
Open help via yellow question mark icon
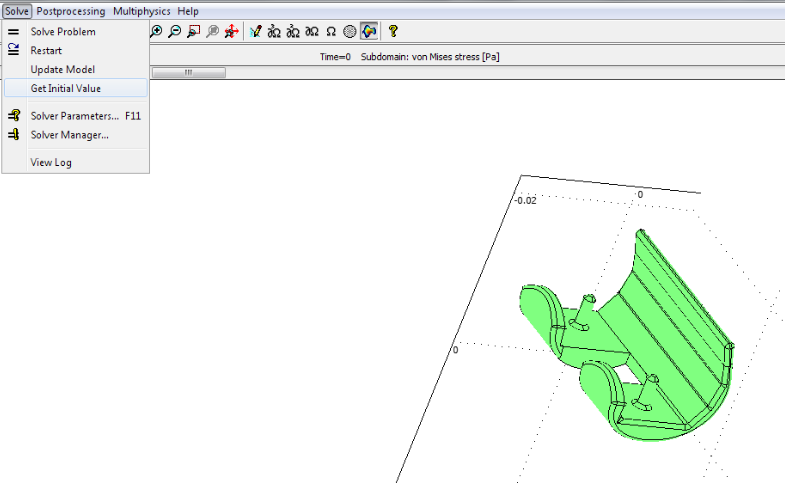(393, 32)
